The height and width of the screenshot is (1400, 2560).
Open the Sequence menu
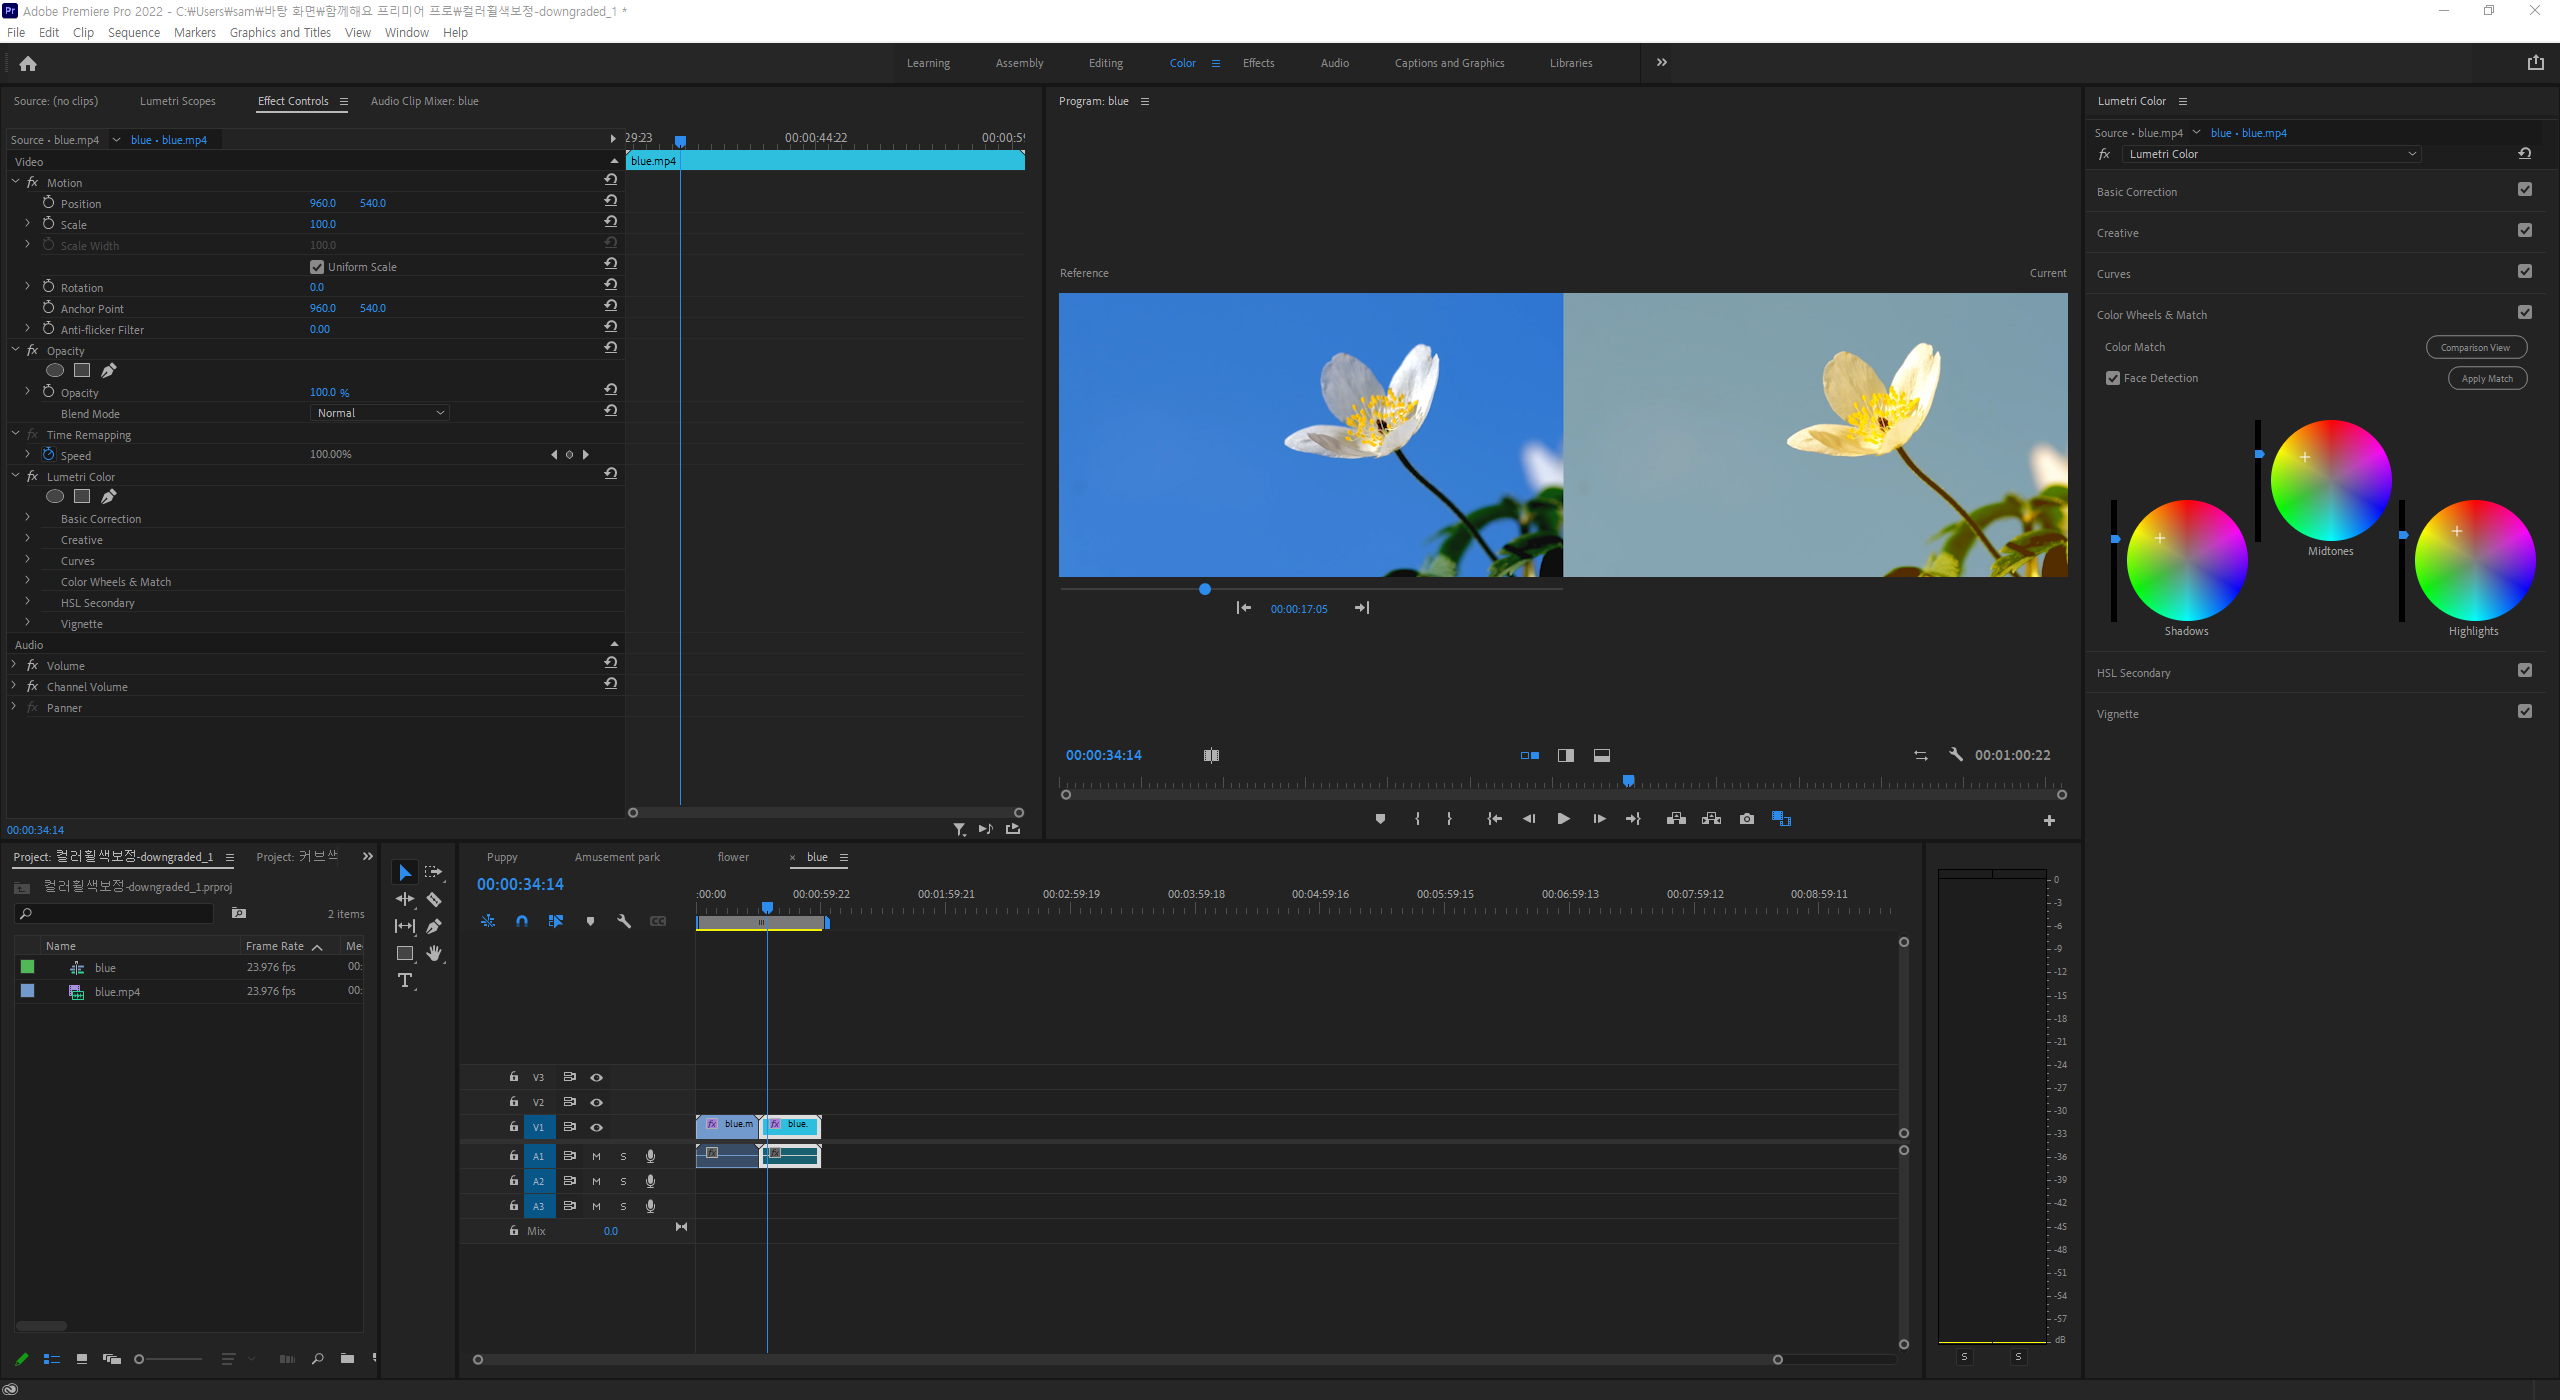coord(133,32)
